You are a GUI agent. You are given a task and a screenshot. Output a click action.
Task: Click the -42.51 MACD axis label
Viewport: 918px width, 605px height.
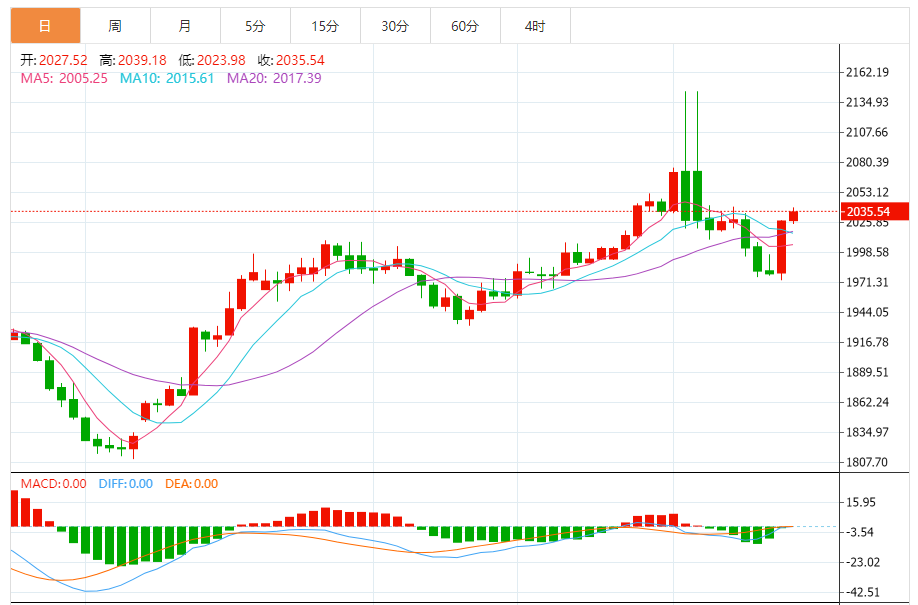863,592
